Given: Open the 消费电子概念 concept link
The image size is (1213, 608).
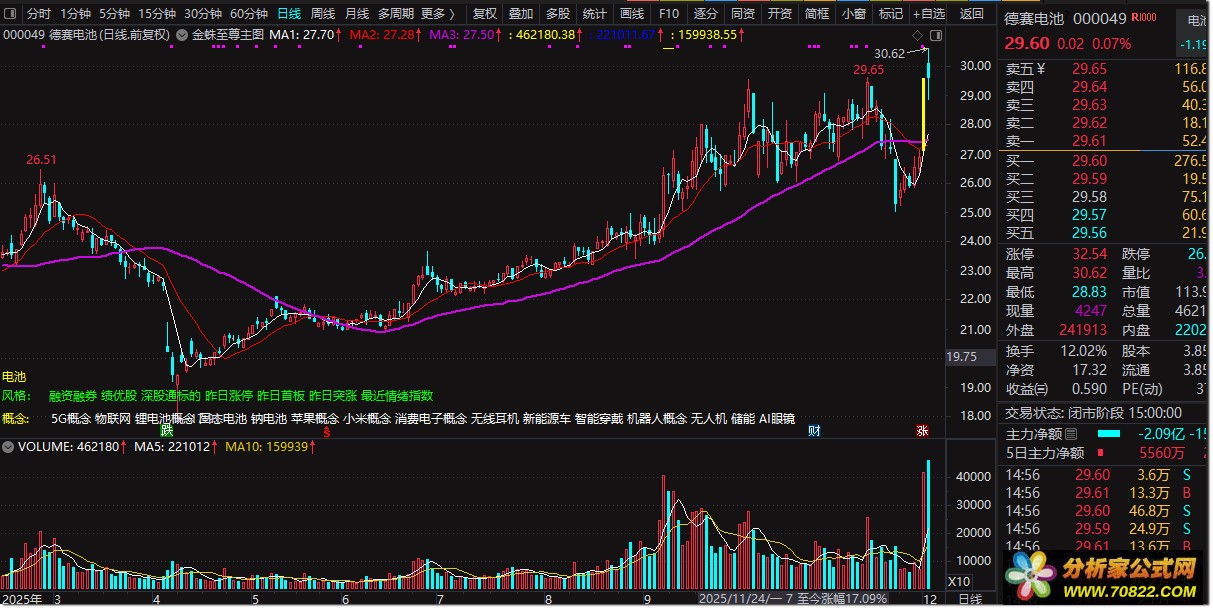Looking at the screenshot, I should coord(431,419).
